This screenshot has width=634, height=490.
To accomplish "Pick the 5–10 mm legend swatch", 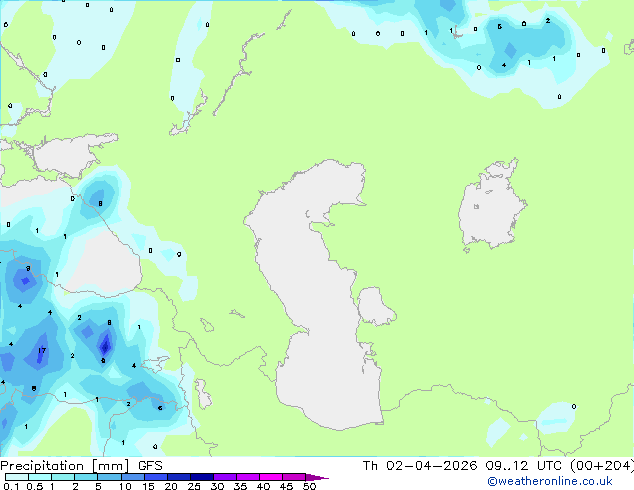I will point(109,477).
